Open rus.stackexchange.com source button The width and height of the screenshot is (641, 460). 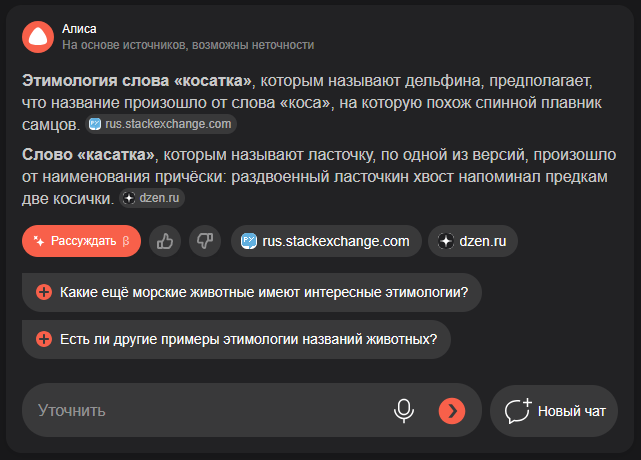pos(326,241)
